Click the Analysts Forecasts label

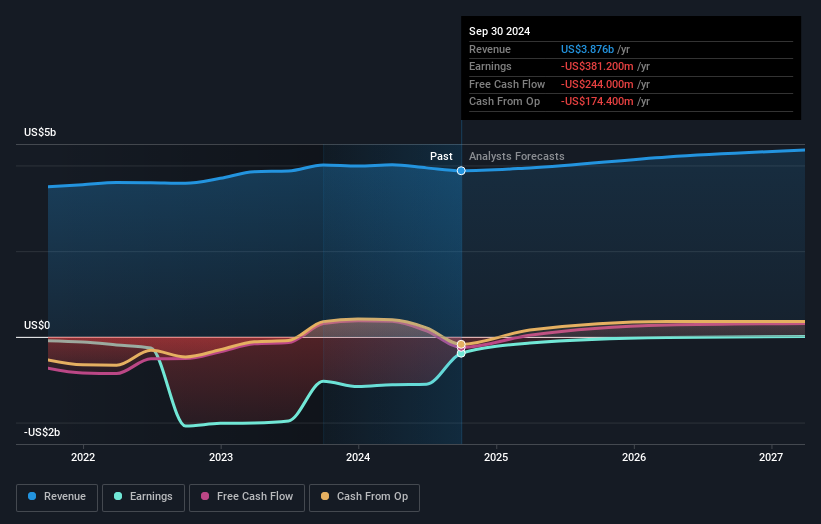[x=516, y=156]
